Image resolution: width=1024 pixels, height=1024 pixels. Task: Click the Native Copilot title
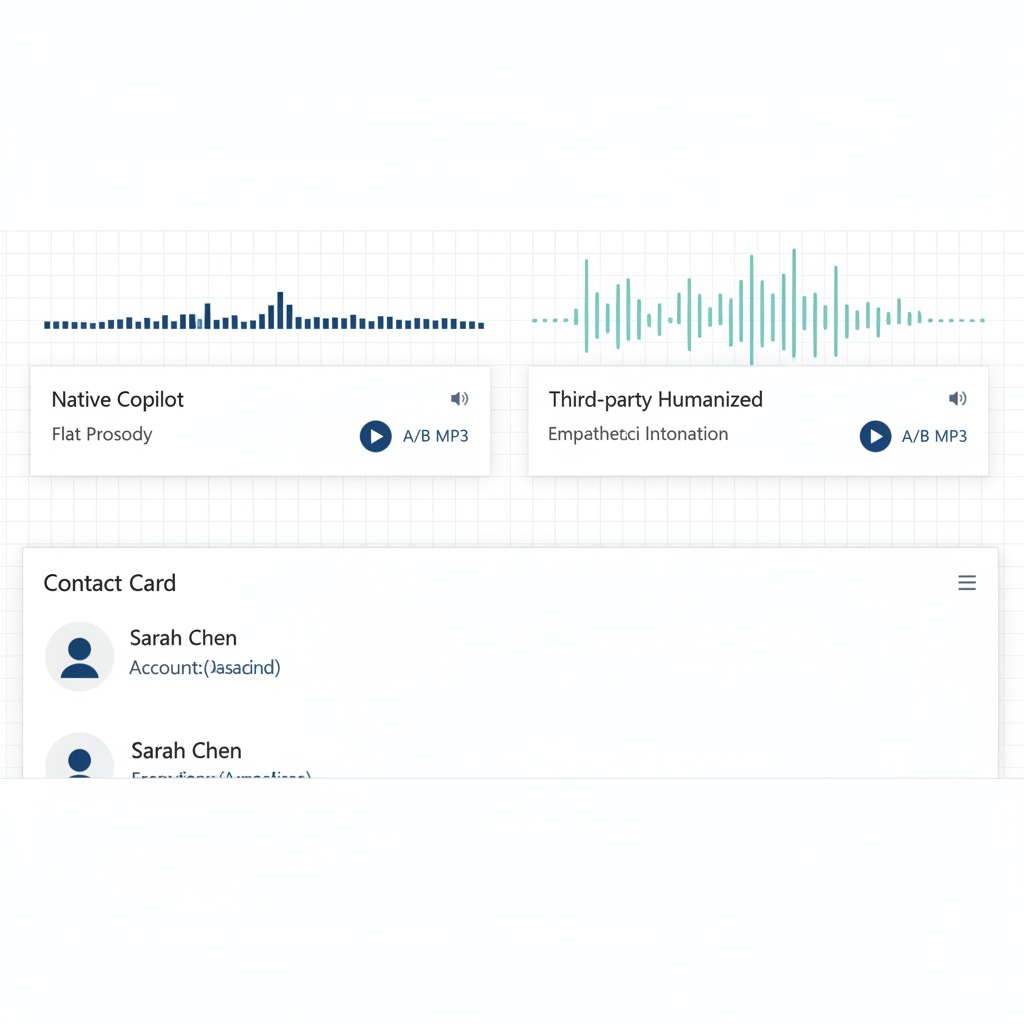click(118, 400)
